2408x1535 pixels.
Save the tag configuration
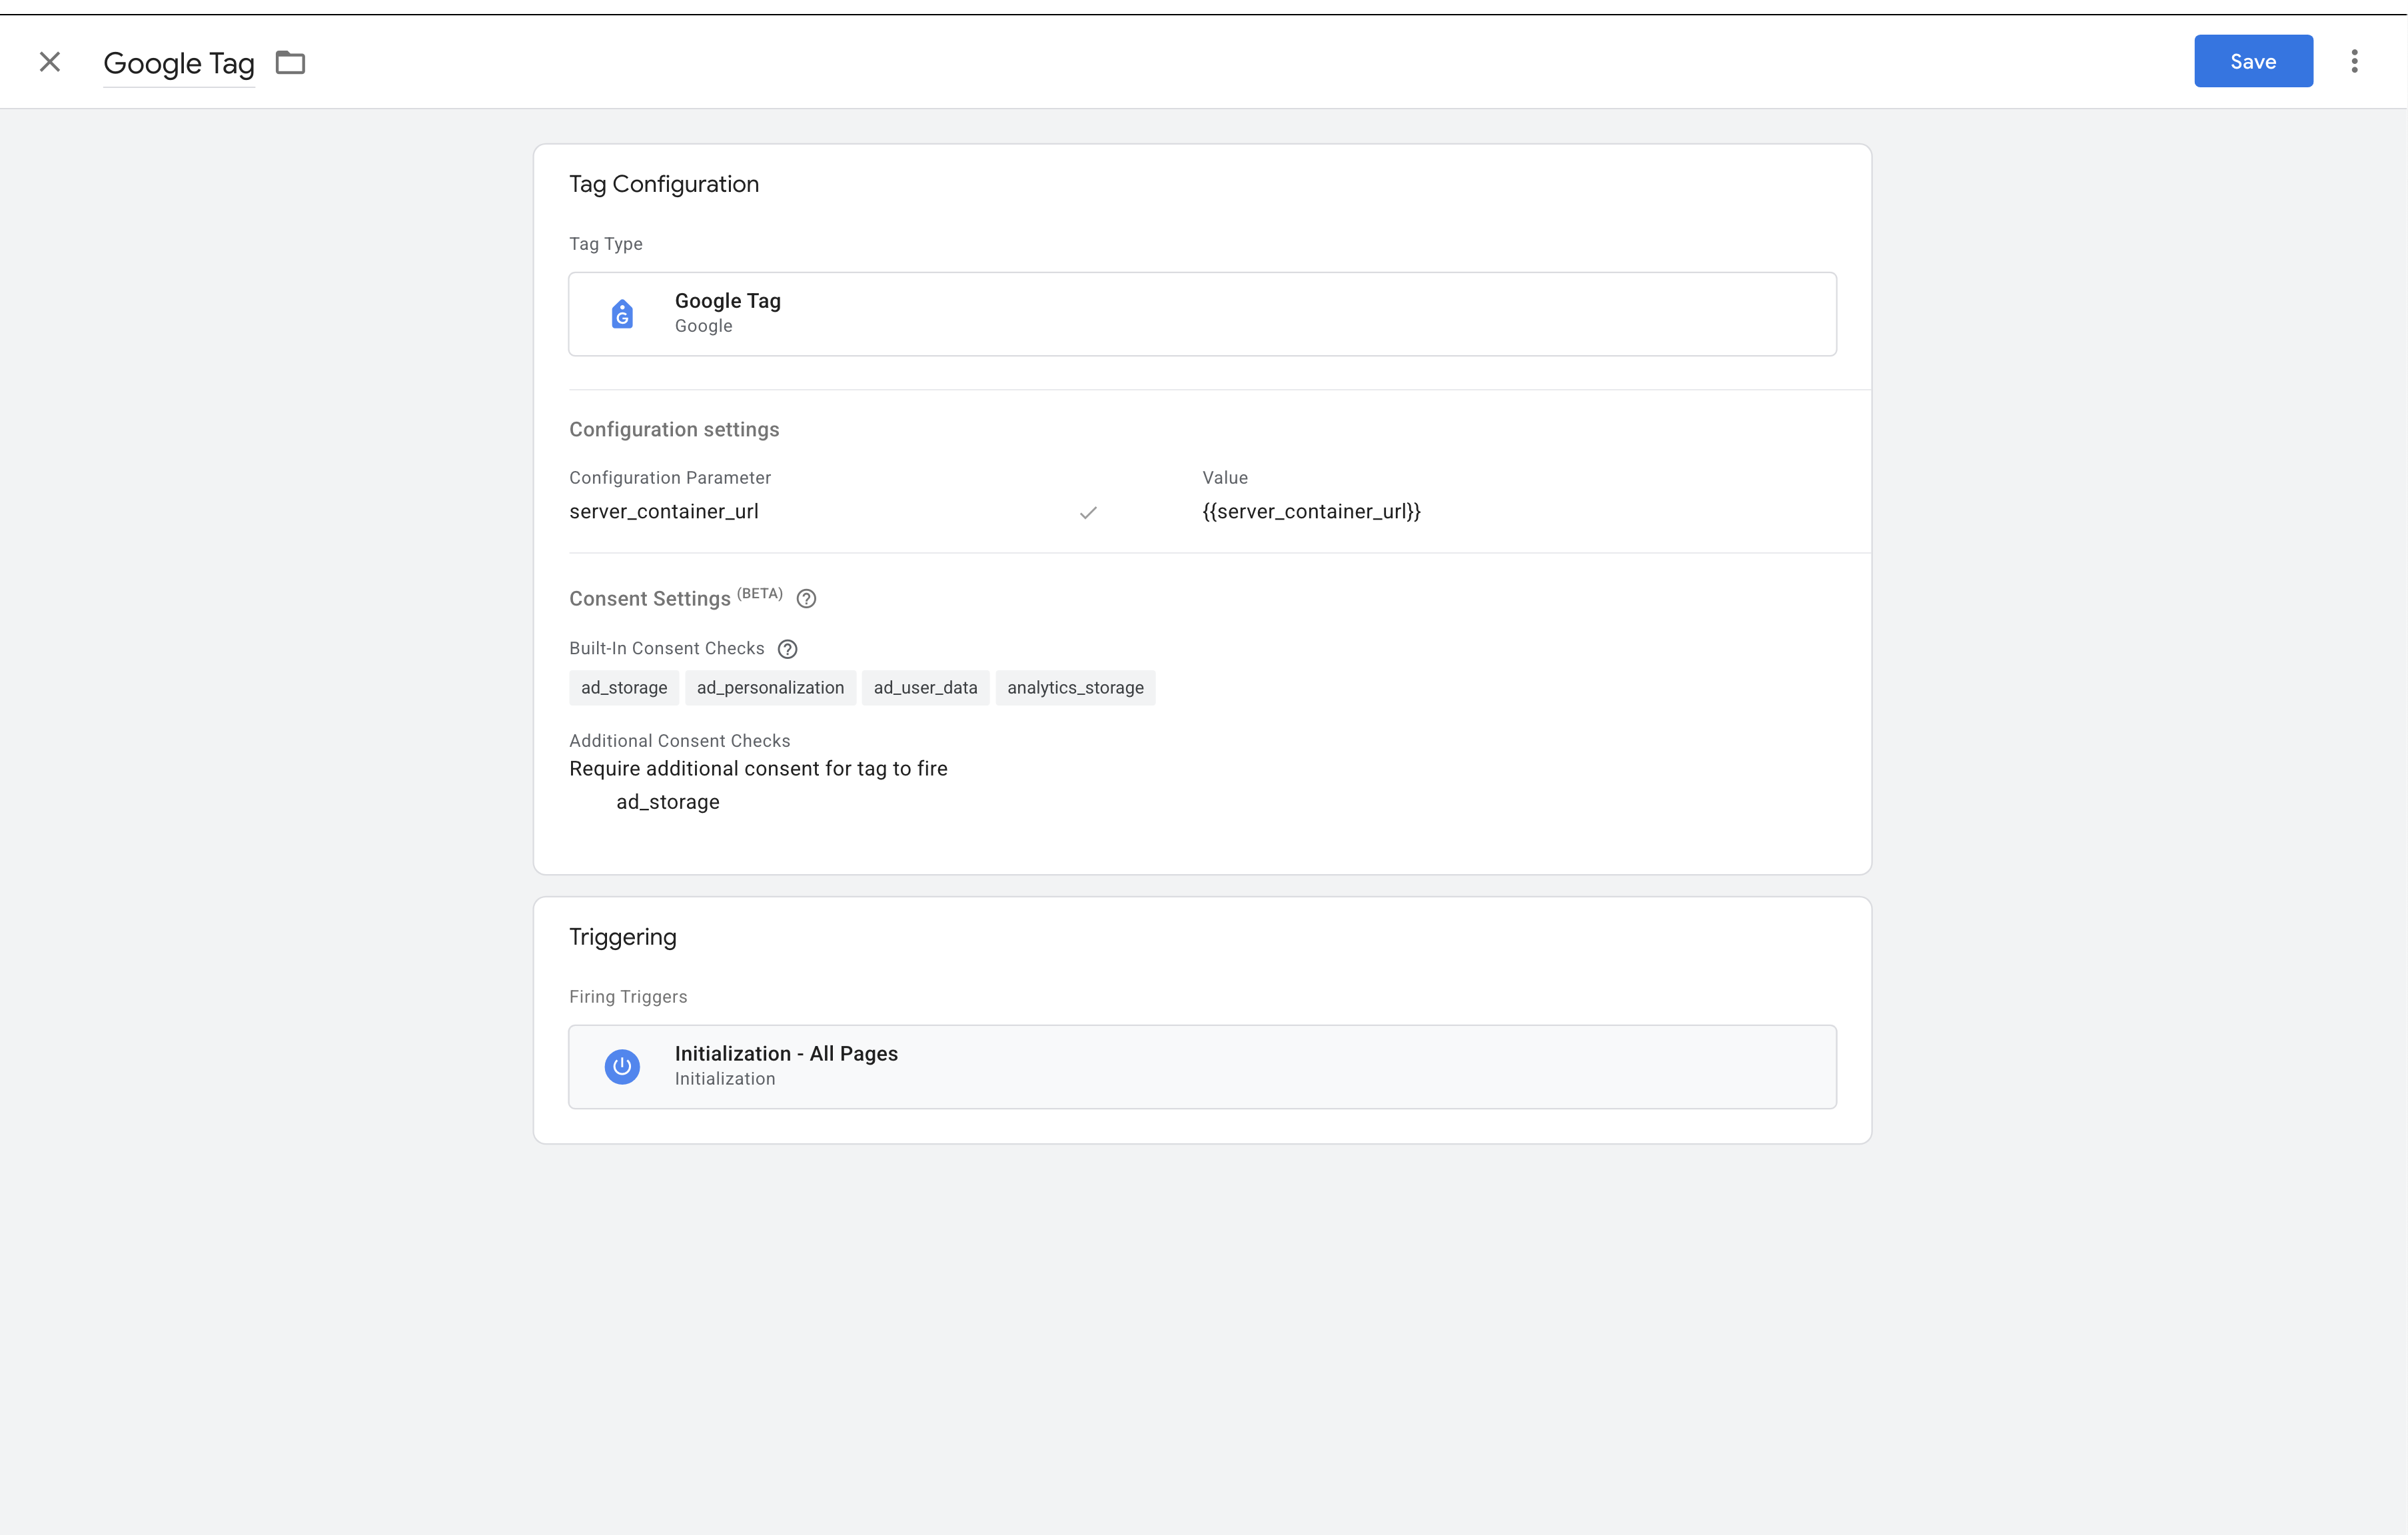[x=2253, y=61]
